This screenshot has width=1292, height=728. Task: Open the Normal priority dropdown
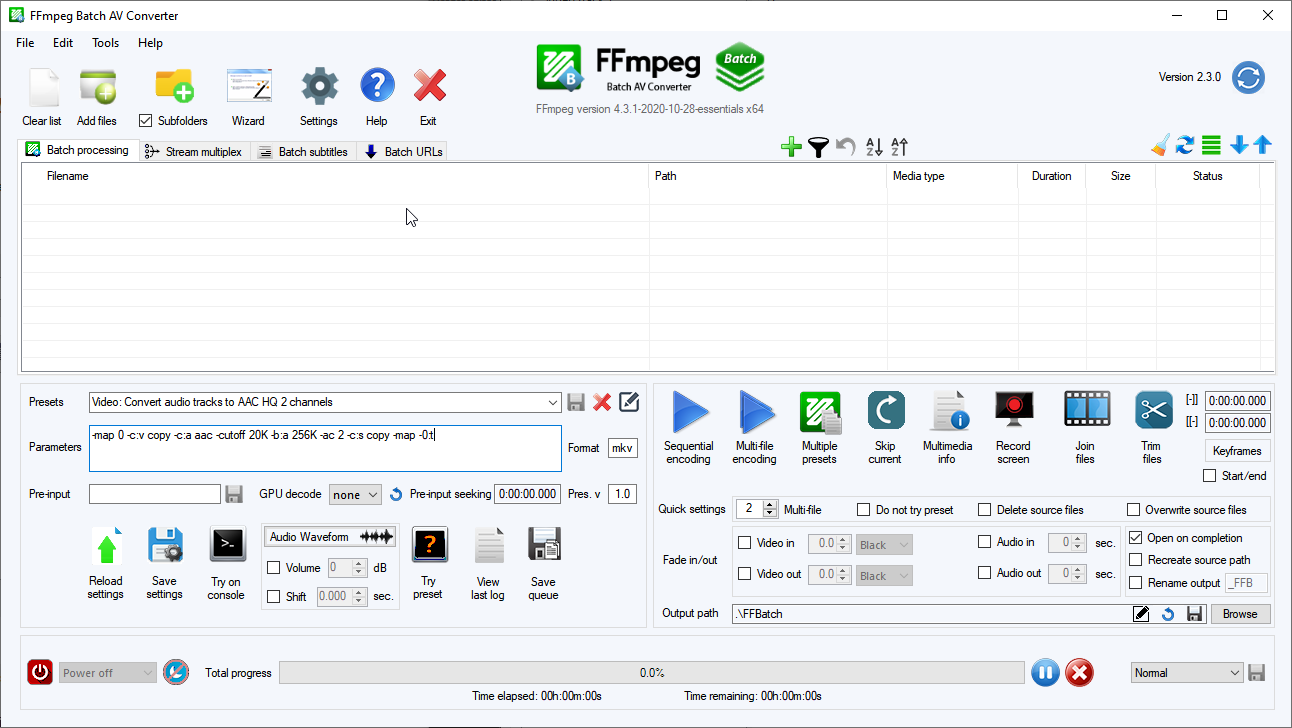(1187, 673)
